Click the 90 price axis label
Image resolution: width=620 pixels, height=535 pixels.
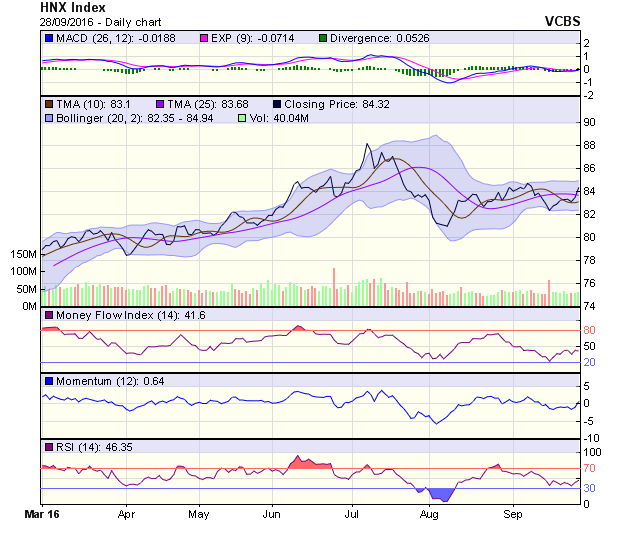click(x=590, y=122)
